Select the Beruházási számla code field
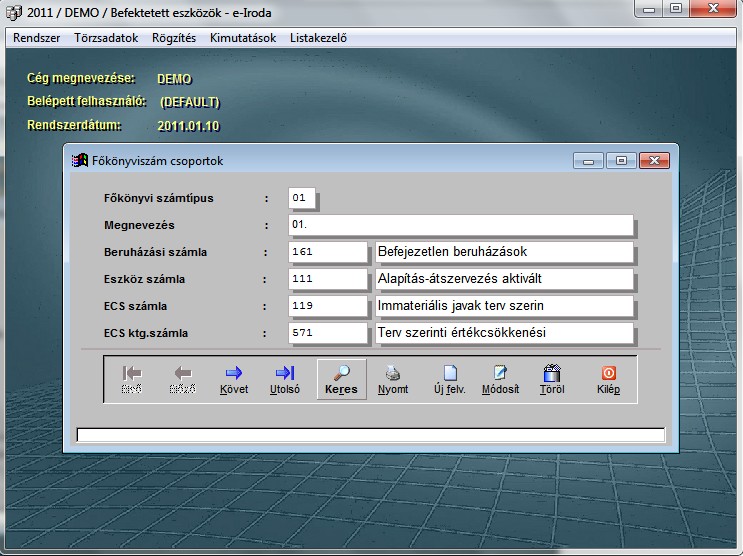The height and width of the screenshot is (556, 743). [x=328, y=252]
